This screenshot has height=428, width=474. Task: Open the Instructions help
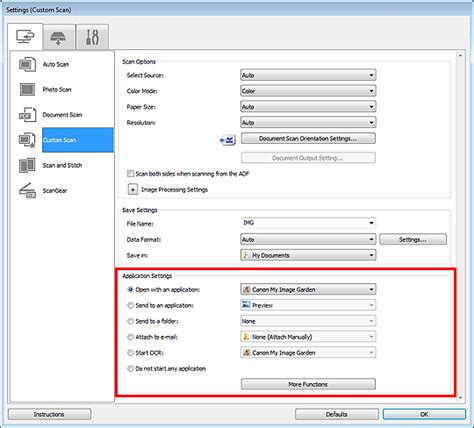coord(49,414)
